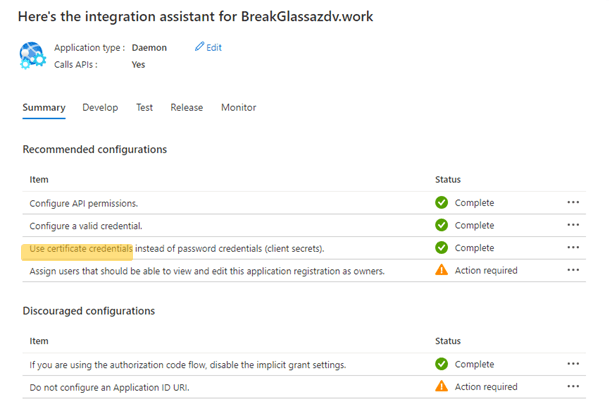Image resolution: width=609 pixels, height=409 pixels.
Task: Switch to the Develop tab
Action: tap(100, 108)
